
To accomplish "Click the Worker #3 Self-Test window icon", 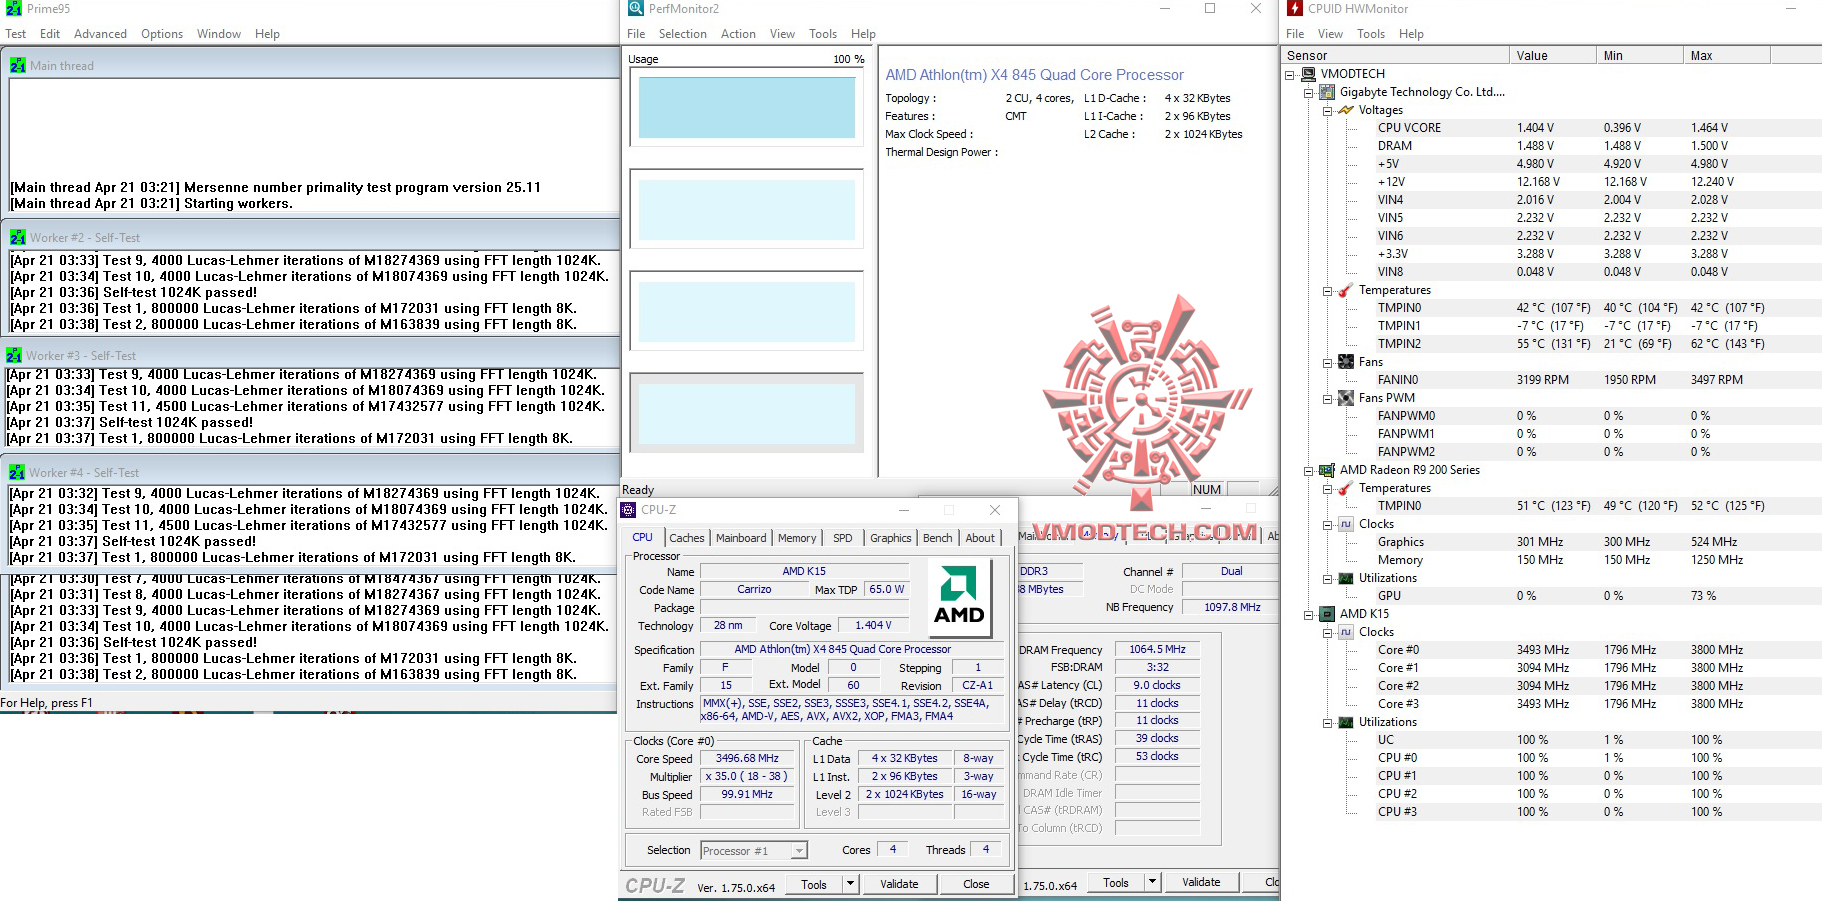I will tap(14, 355).
